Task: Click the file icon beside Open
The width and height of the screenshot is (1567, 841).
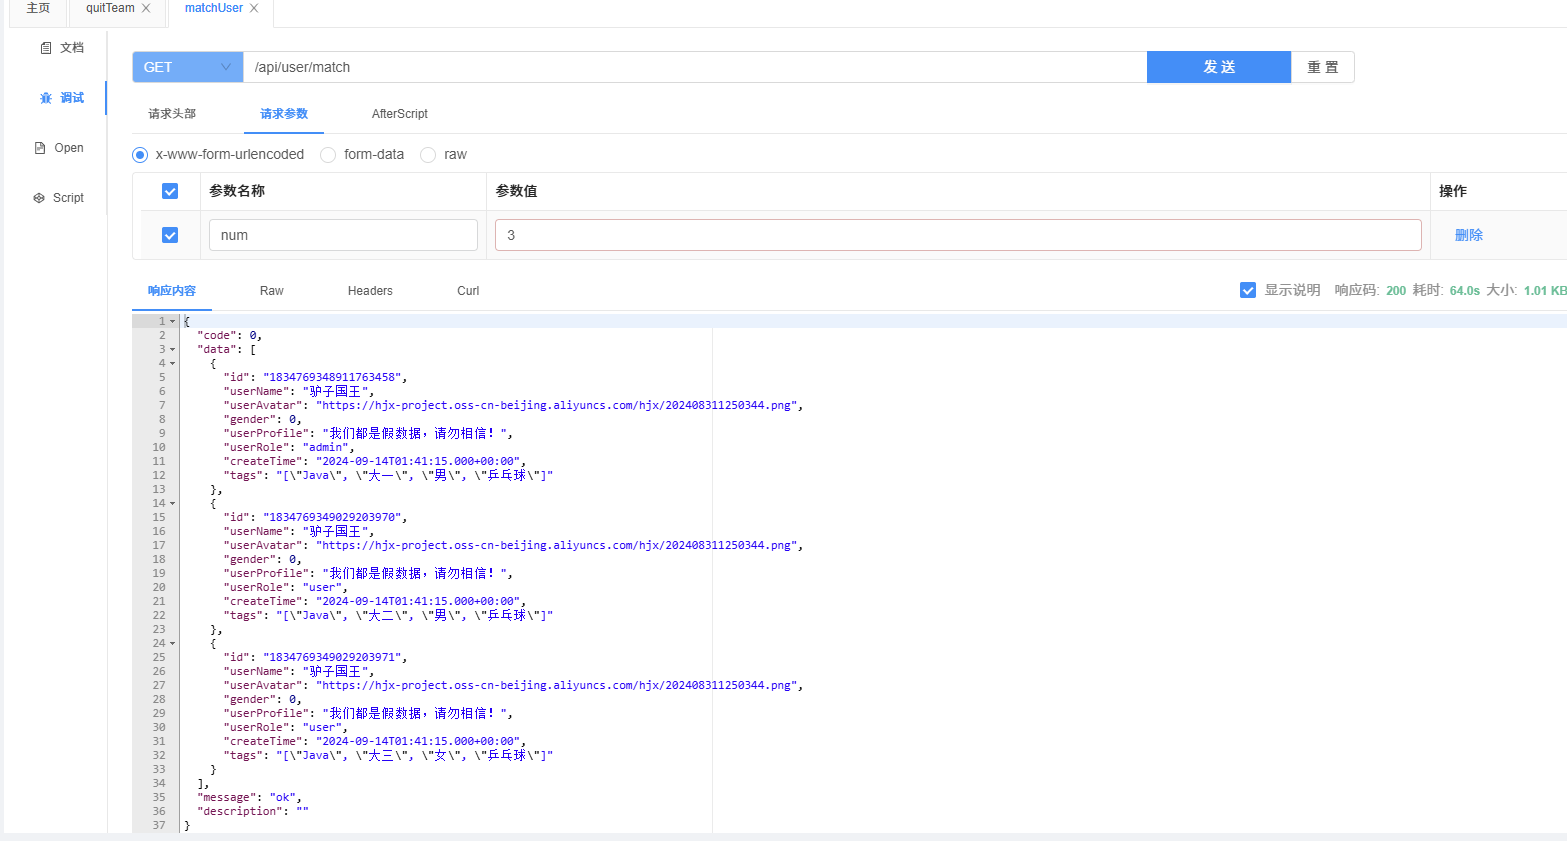Action: [40, 148]
